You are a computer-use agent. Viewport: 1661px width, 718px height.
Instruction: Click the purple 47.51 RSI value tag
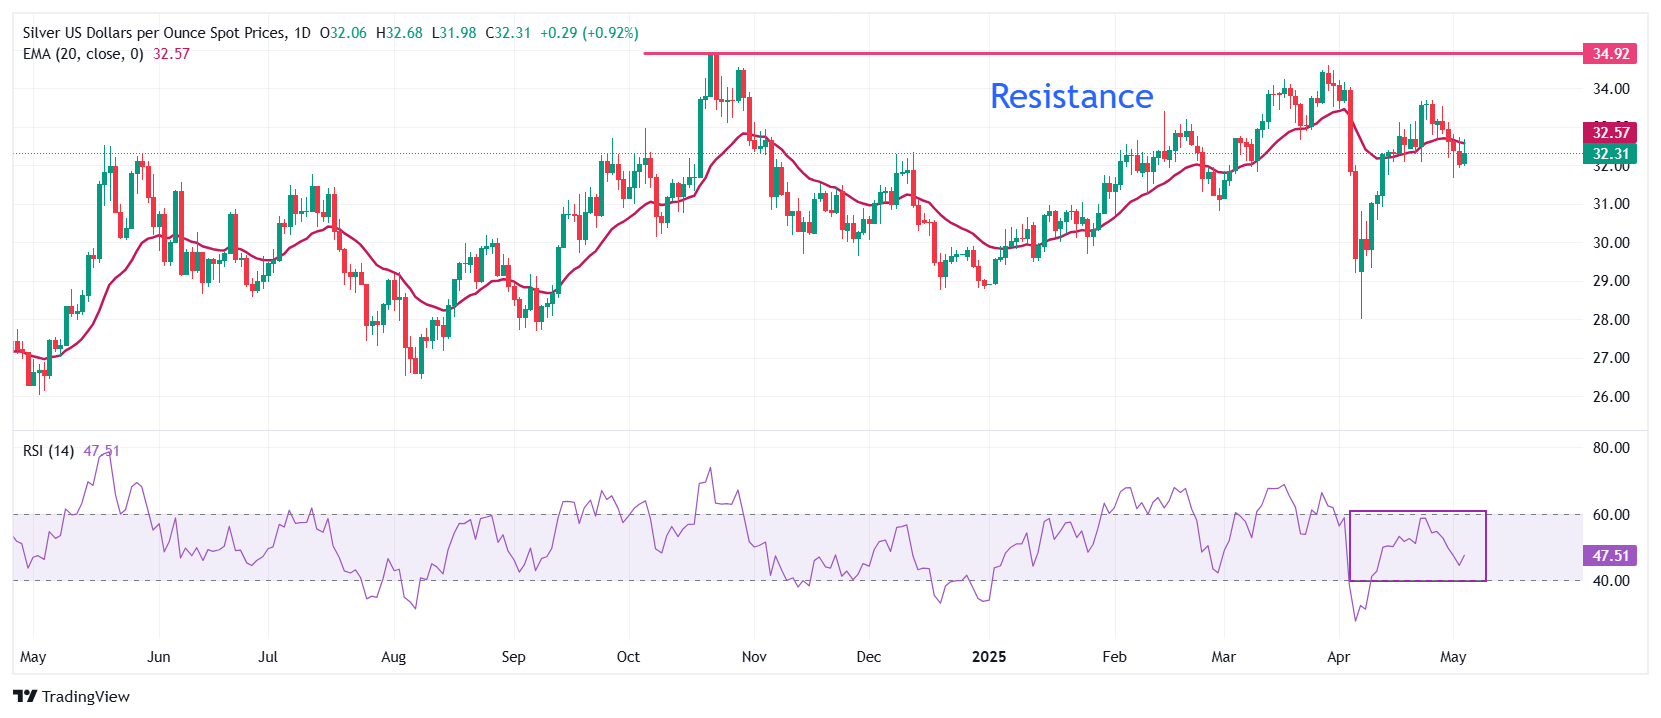click(1610, 555)
